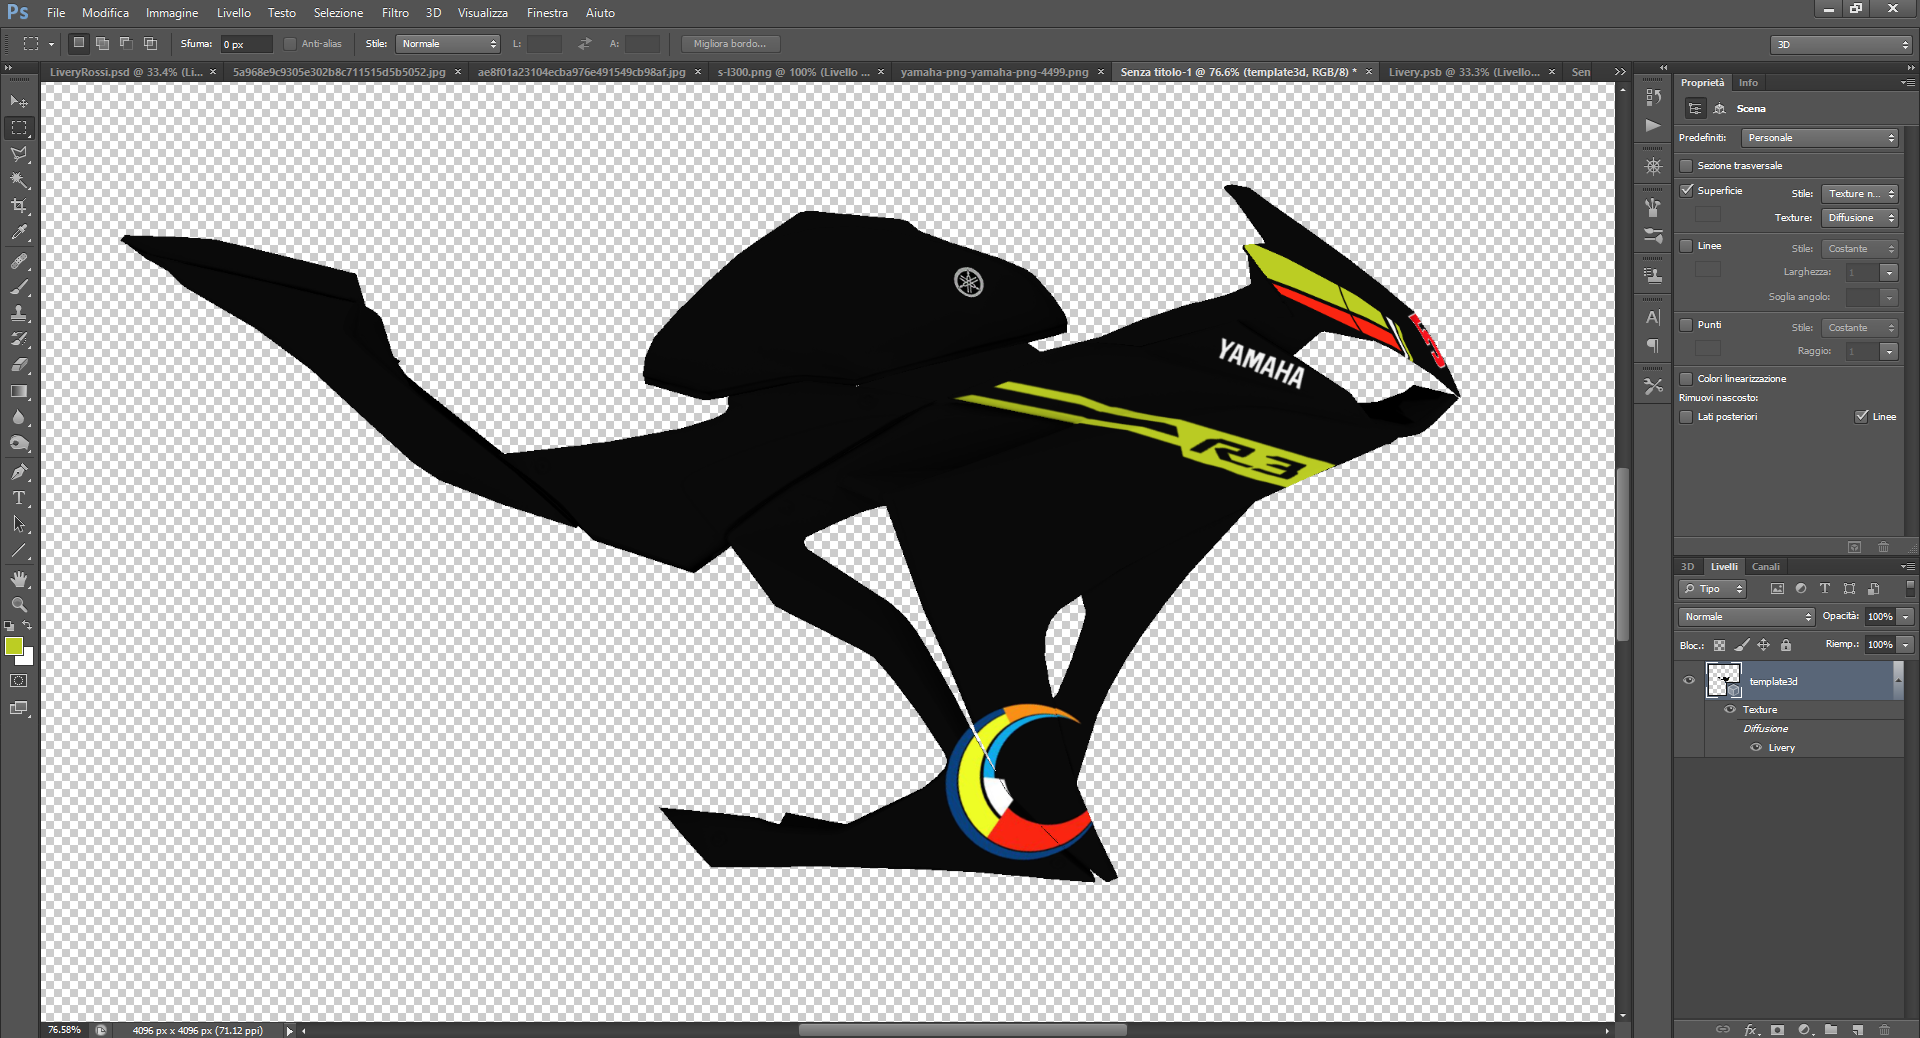This screenshot has height=1038, width=1920.
Task: Select the Pen tool
Action: (19, 472)
